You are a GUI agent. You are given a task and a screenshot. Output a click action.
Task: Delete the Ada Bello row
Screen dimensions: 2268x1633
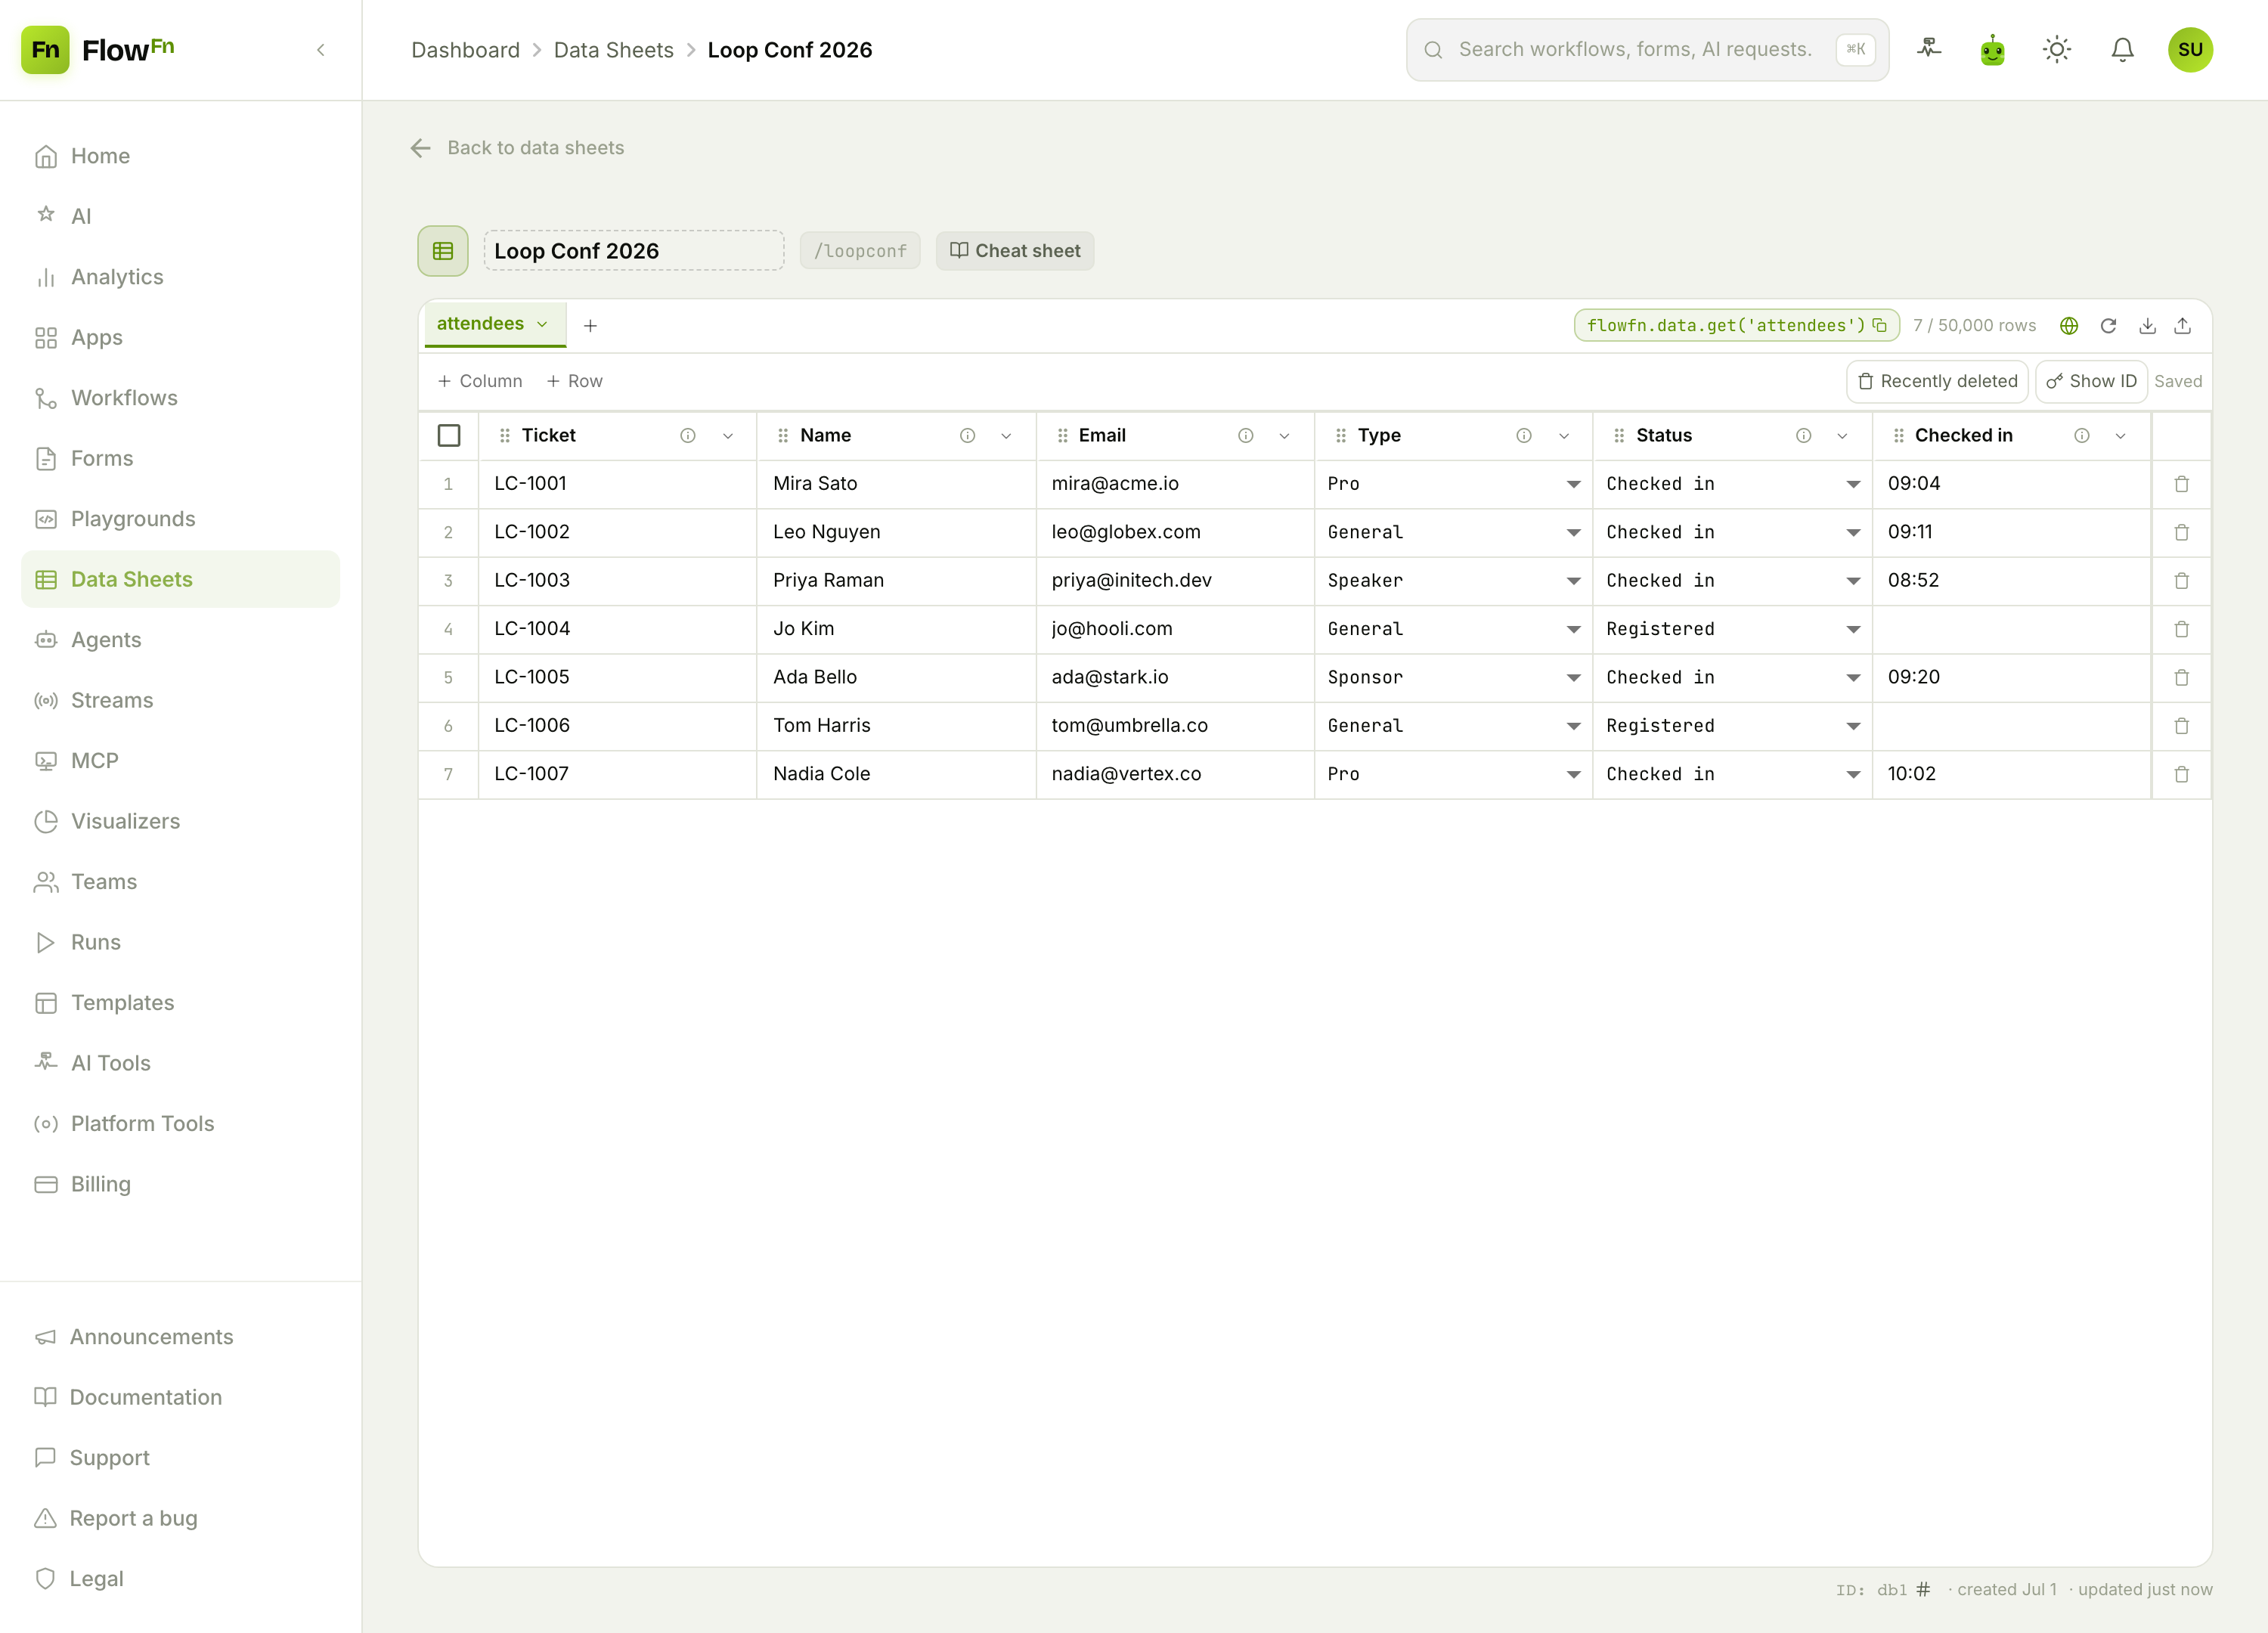click(x=2181, y=678)
